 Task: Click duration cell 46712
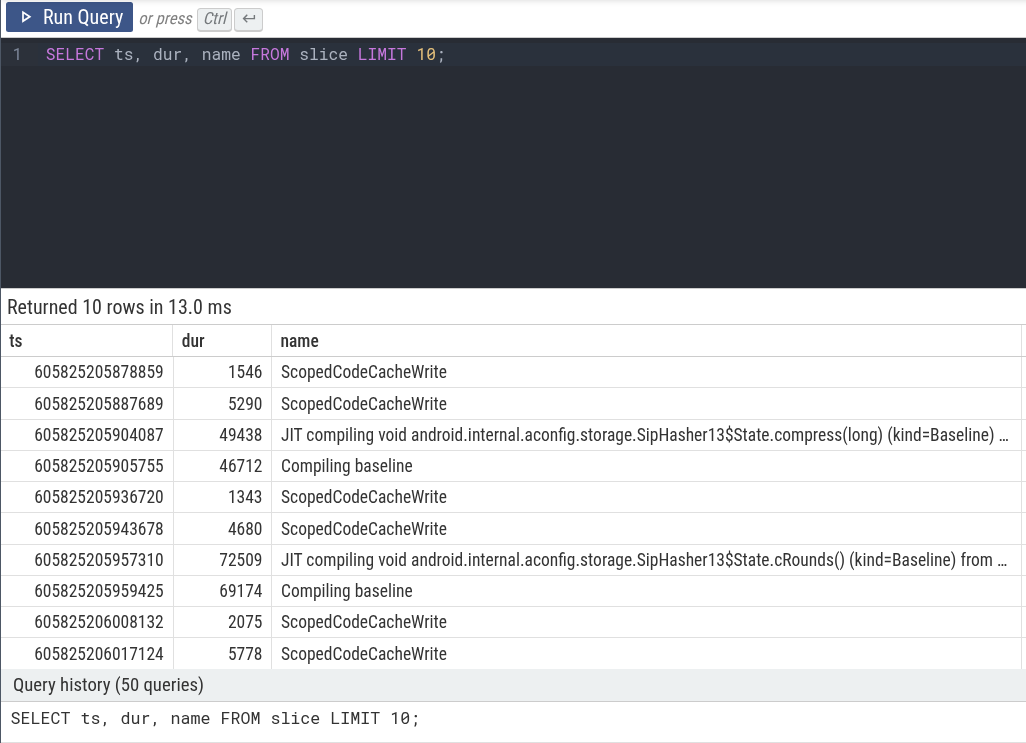tap(244, 466)
